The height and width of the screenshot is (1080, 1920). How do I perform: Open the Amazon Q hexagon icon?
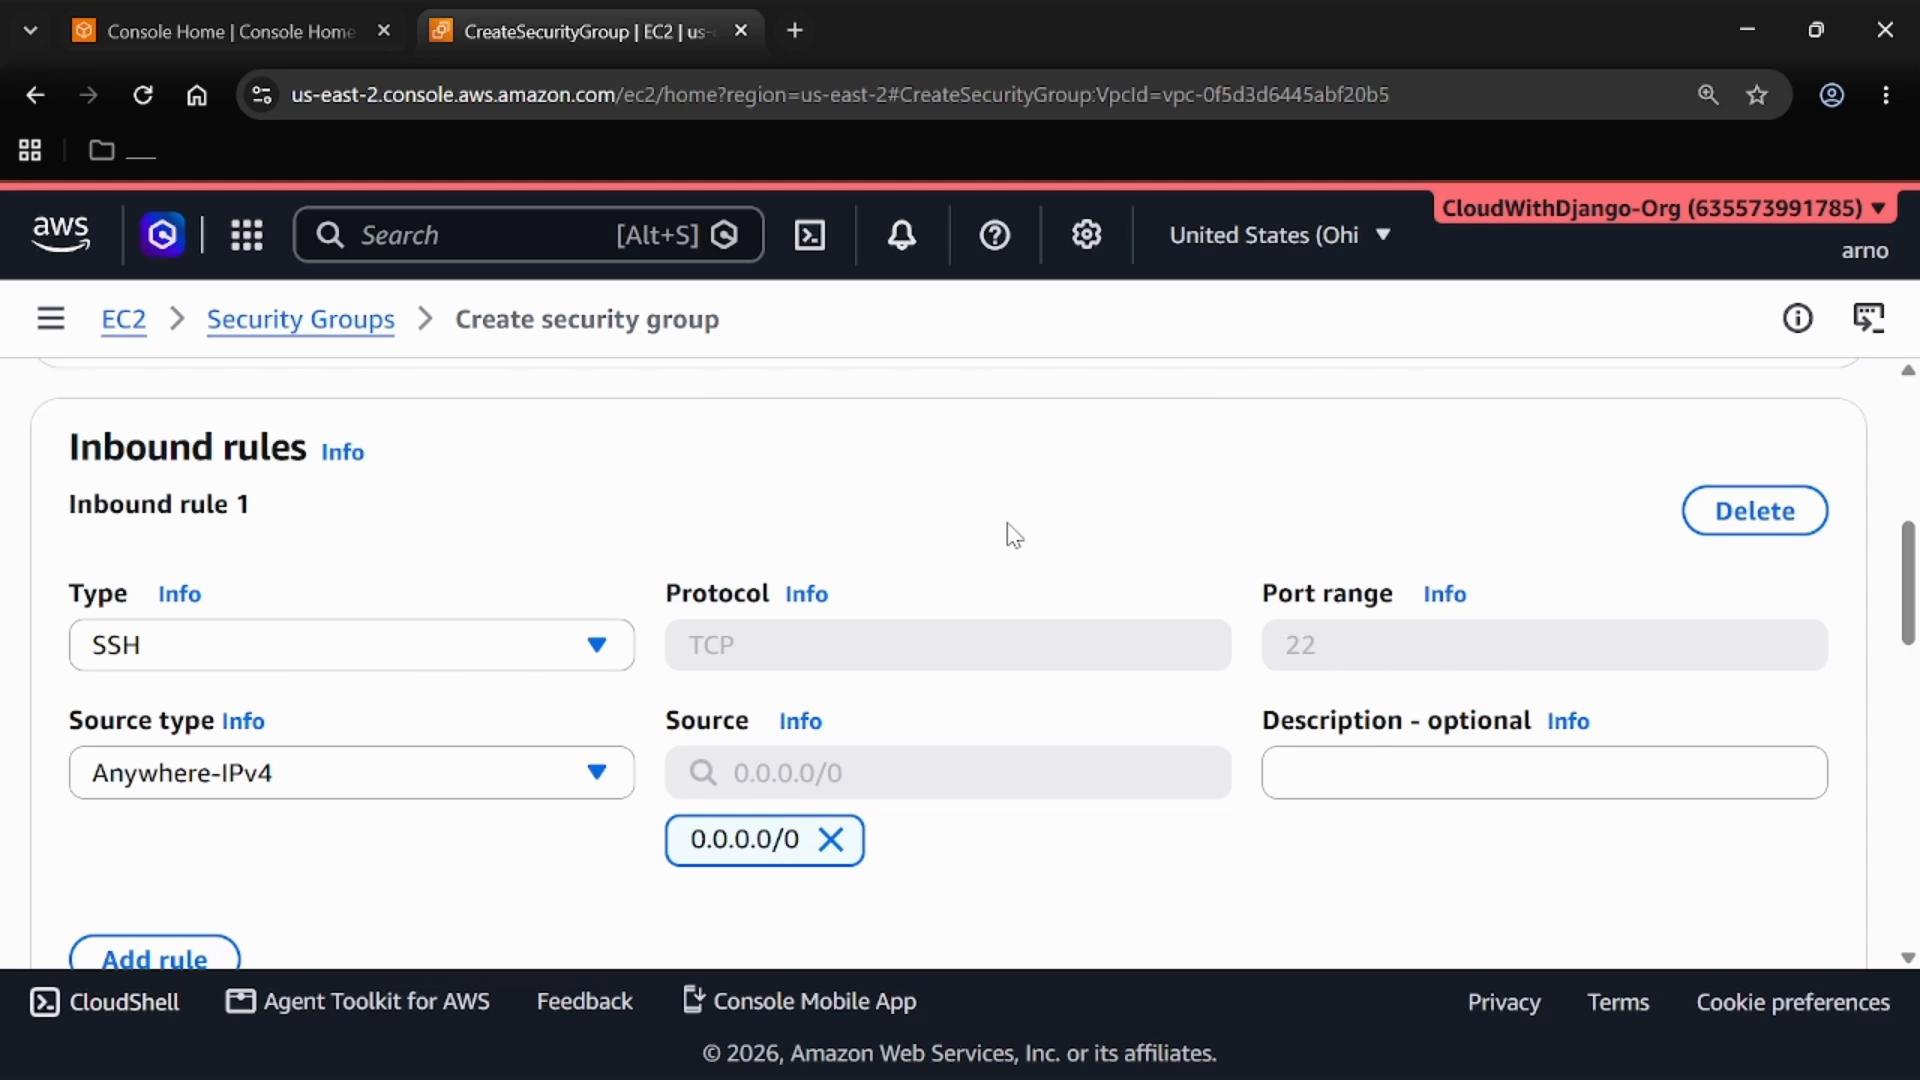pos(162,235)
